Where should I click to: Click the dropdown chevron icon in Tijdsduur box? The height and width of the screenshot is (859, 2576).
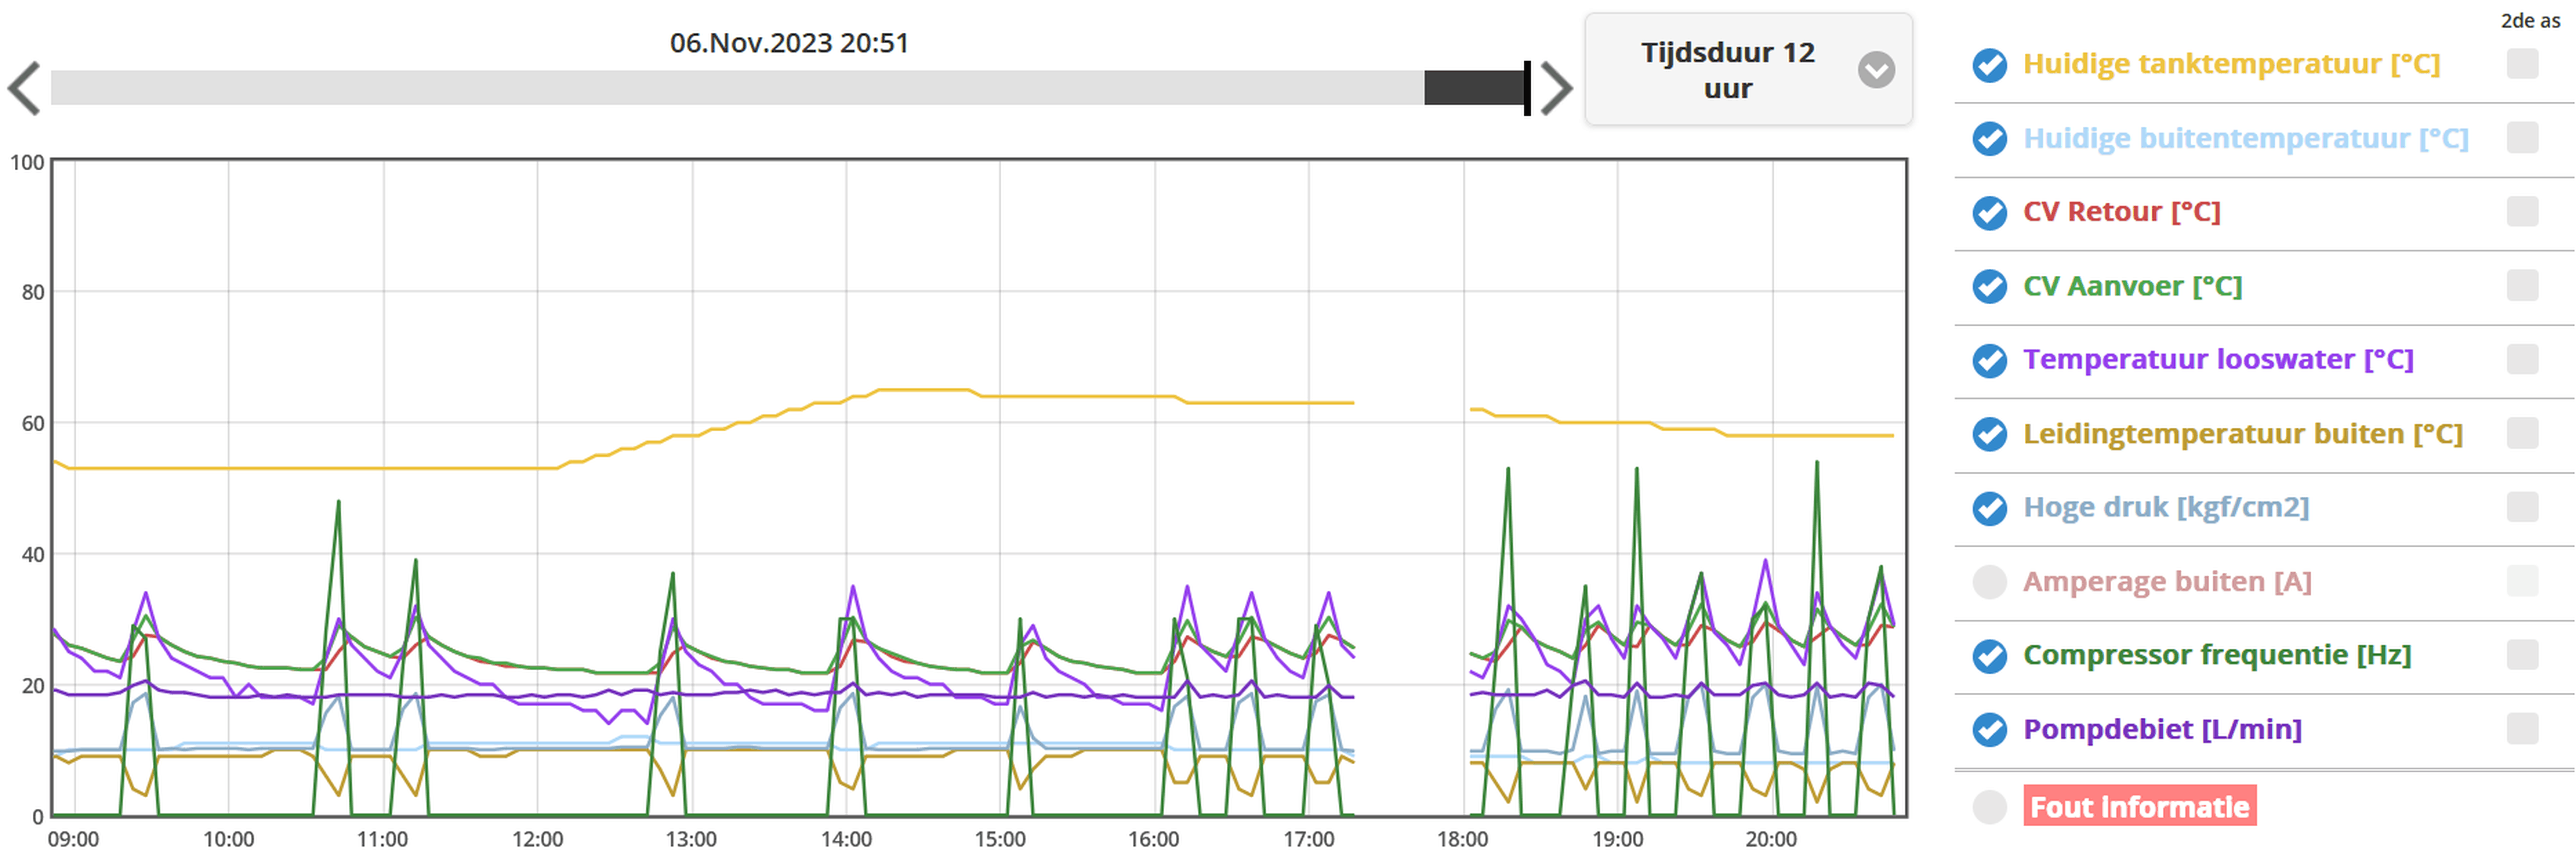click(x=1876, y=70)
